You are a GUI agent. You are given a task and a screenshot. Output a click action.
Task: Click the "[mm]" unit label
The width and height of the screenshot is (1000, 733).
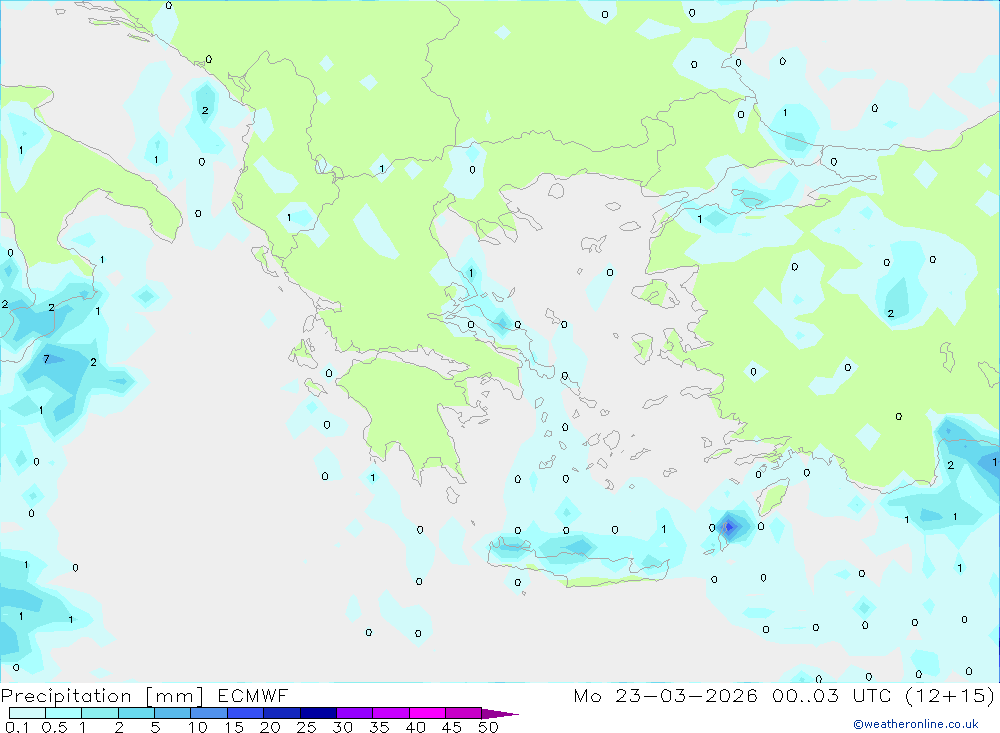pos(175,696)
